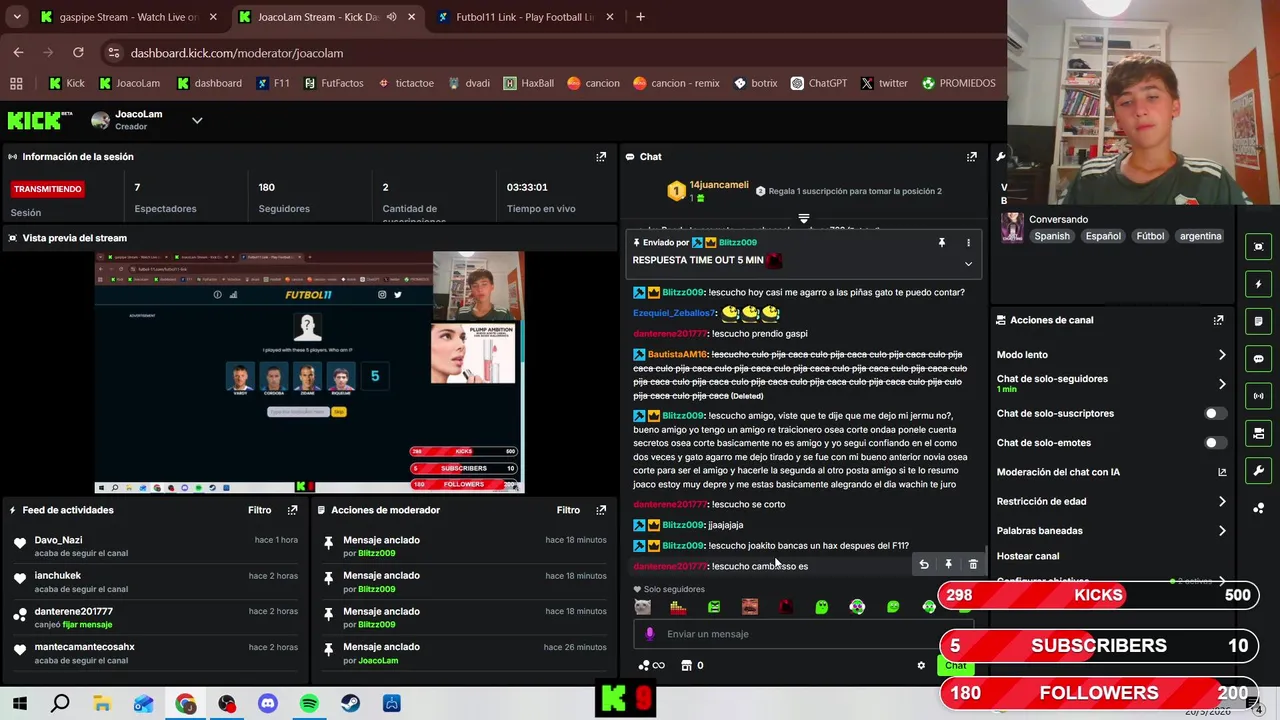Pop out the Feed de actividades panel
Image resolution: width=1280 pixels, height=720 pixels.
(x=292, y=510)
